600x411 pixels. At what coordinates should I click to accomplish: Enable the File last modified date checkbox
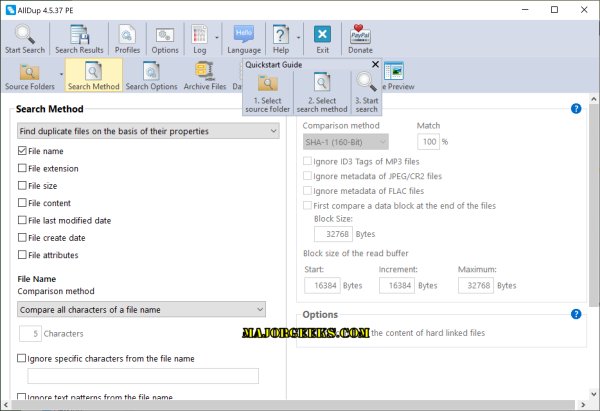click(22, 220)
